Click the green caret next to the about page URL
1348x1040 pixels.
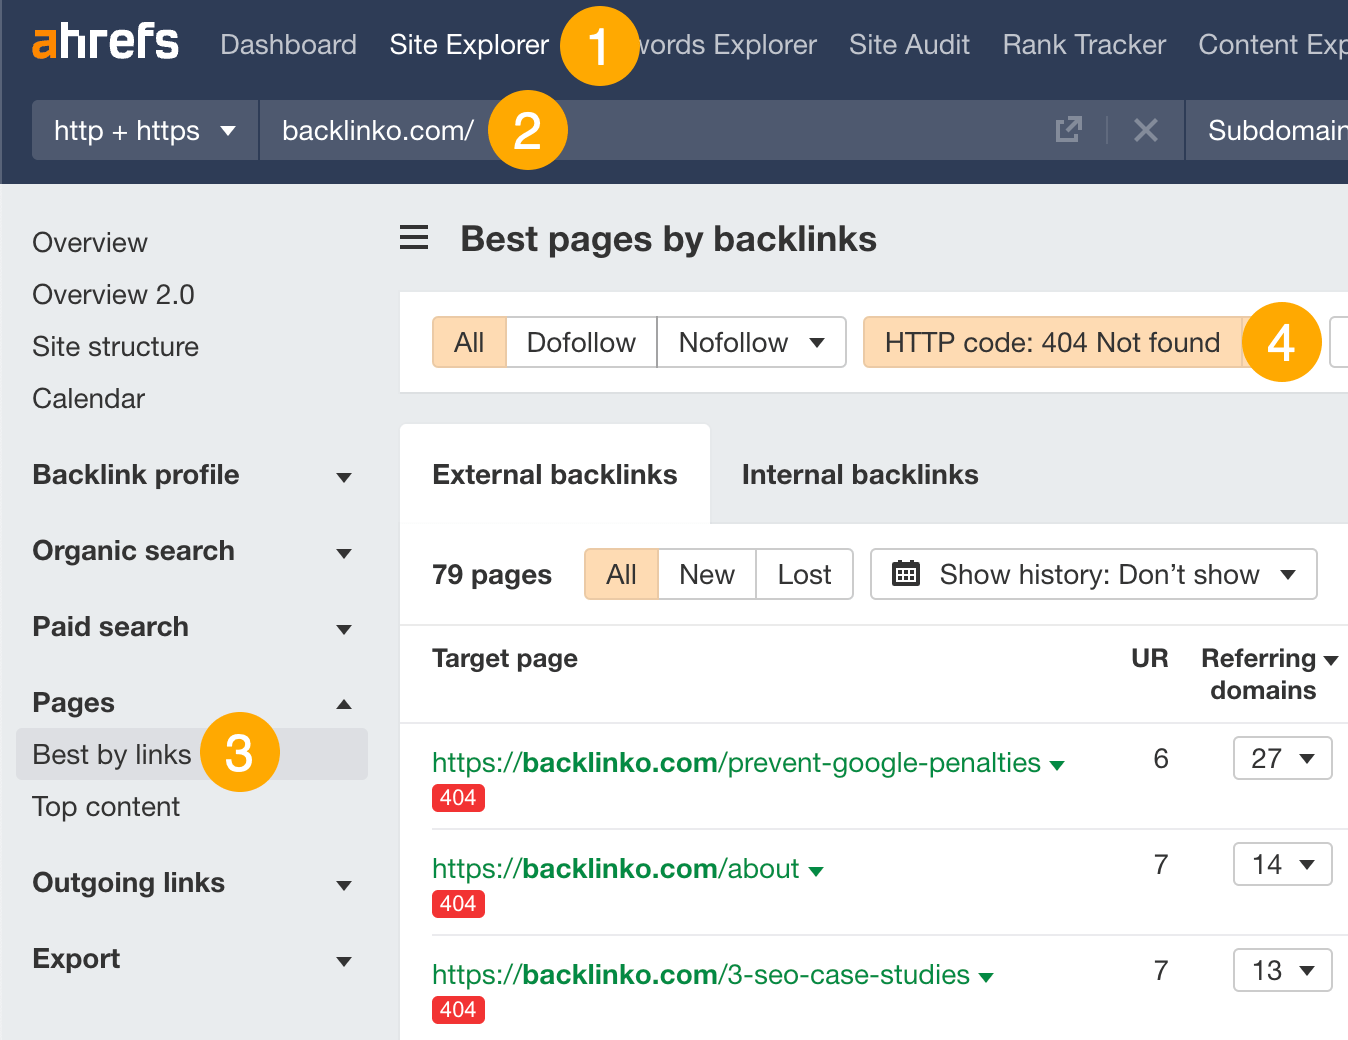coord(817,869)
